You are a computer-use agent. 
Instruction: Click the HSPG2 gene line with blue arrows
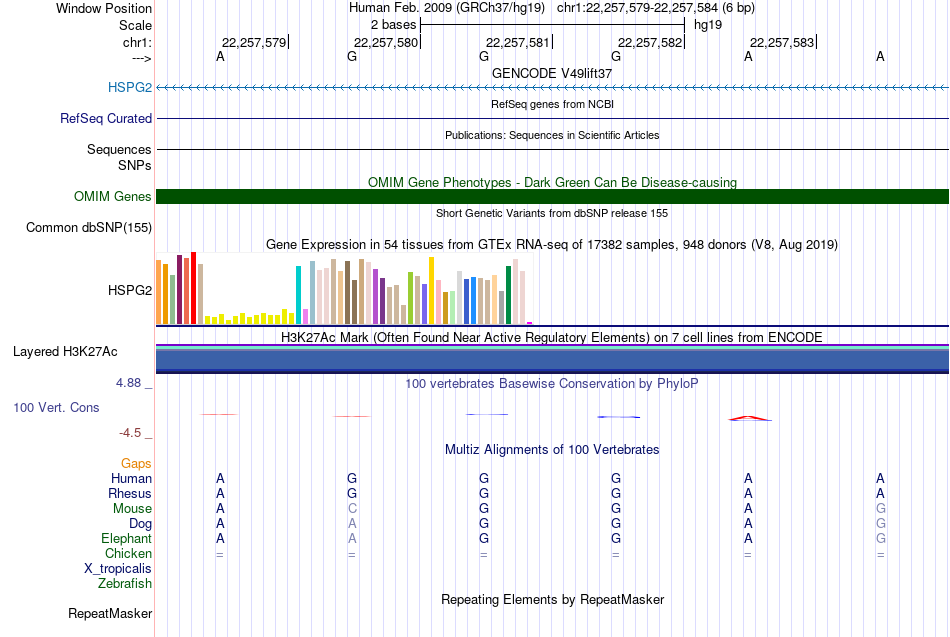click(552, 87)
